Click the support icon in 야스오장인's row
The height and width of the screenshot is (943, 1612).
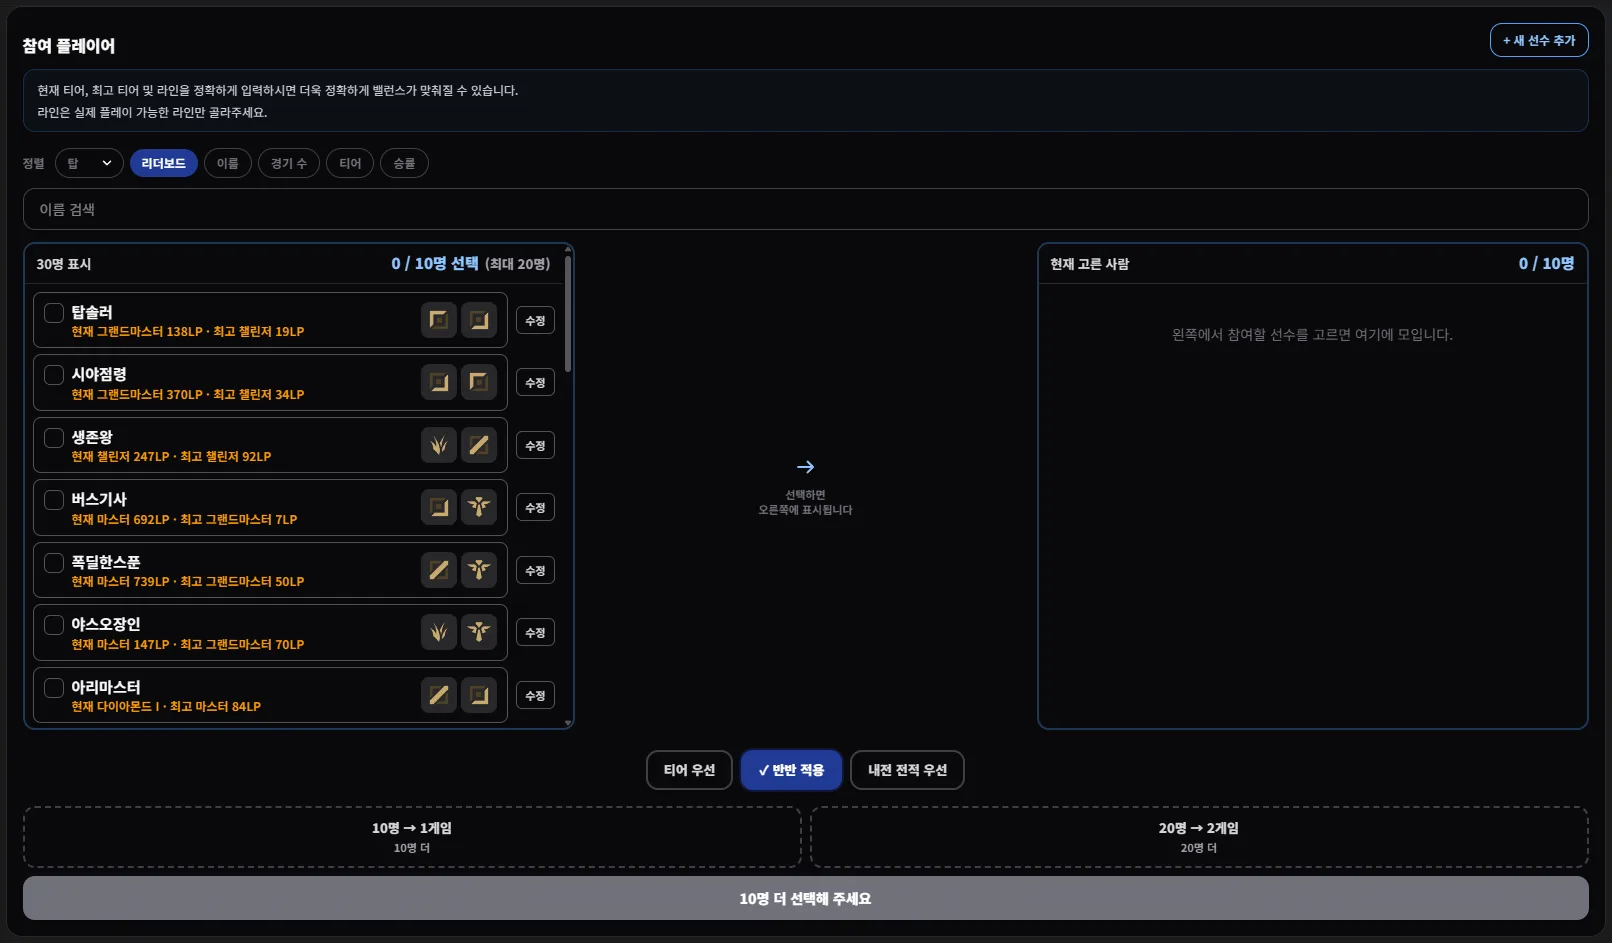point(479,632)
